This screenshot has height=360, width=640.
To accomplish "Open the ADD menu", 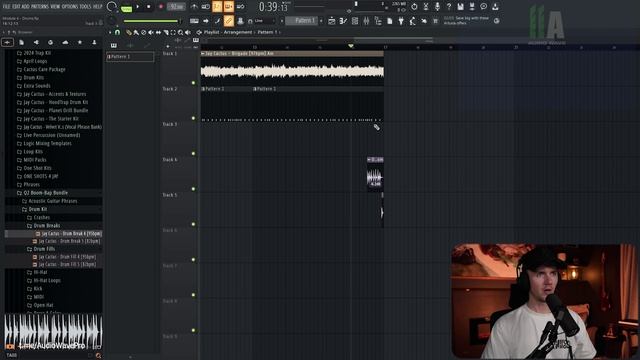I will click(25, 7).
